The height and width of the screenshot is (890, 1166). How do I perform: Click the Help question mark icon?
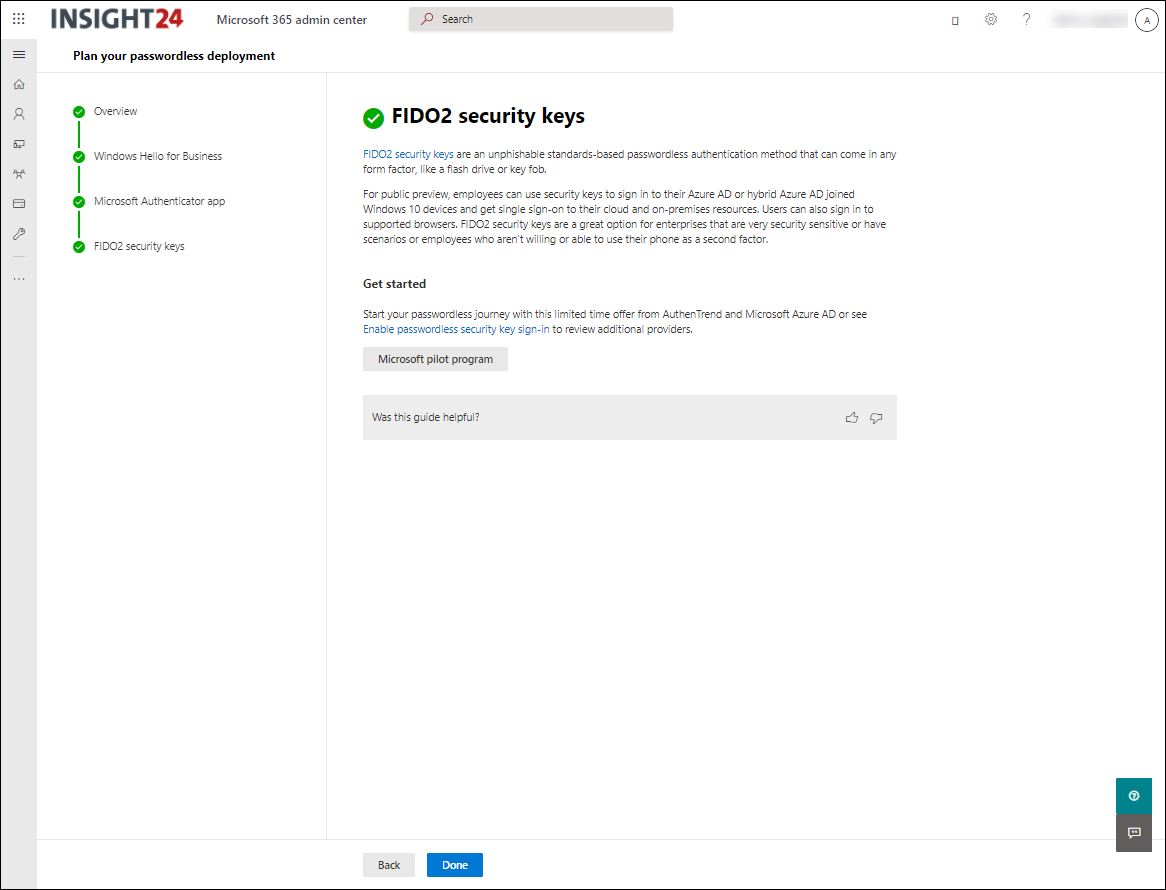[x=1026, y=19]
